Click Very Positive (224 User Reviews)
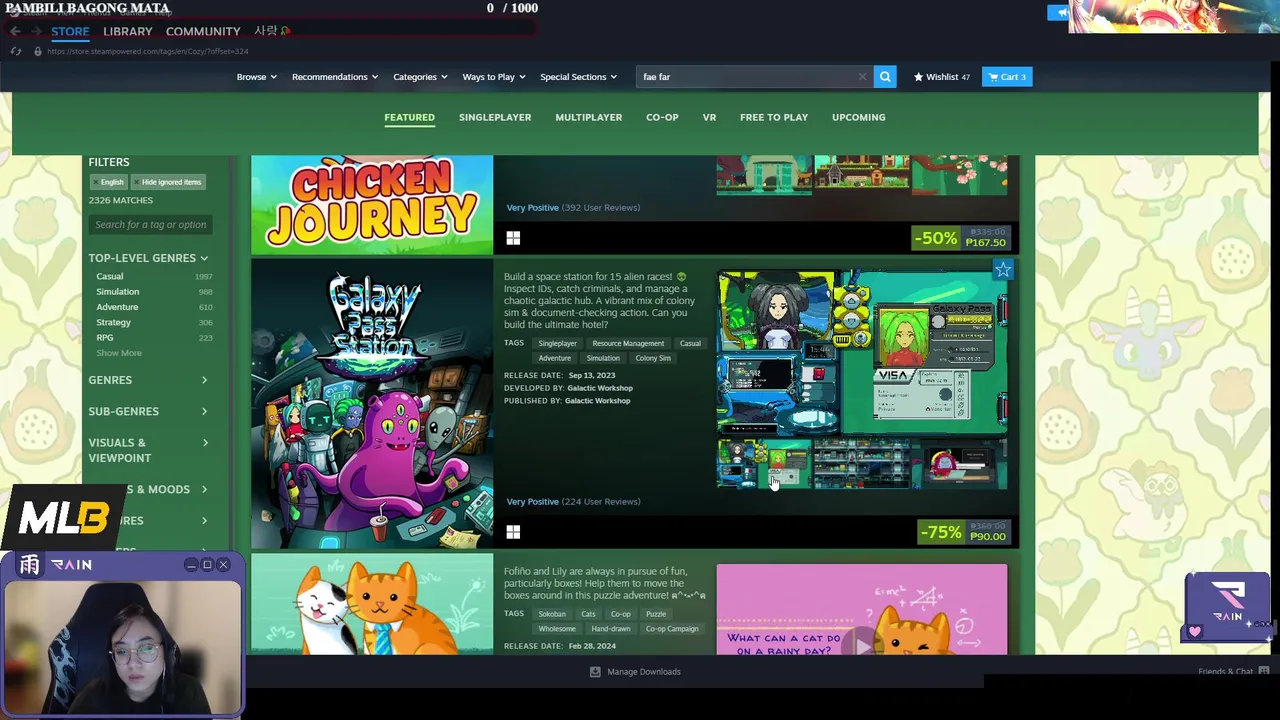1280x720 pixels. coord(573,502)
